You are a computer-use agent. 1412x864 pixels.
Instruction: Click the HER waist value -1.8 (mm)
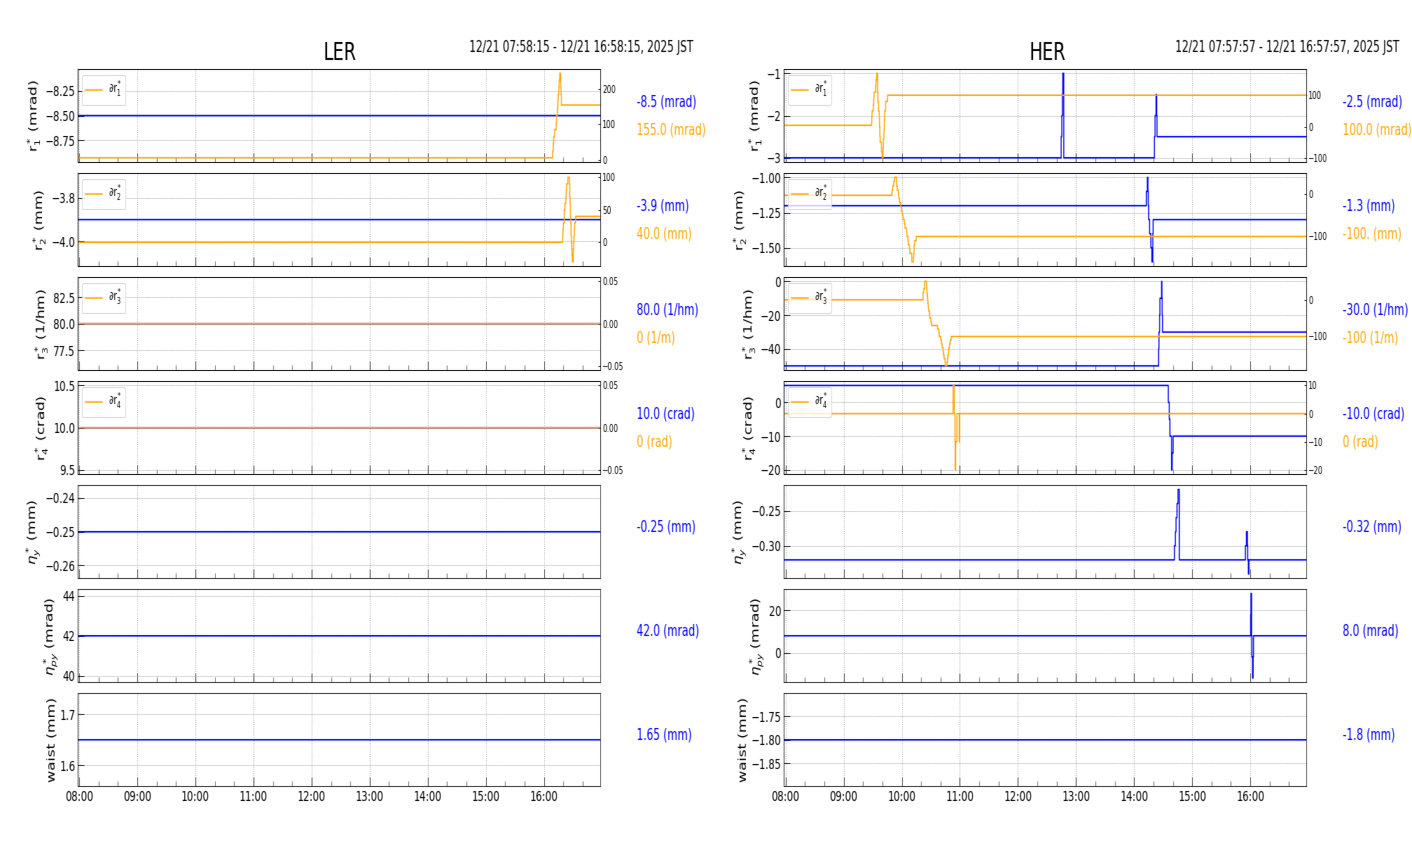pos(1369,735)
